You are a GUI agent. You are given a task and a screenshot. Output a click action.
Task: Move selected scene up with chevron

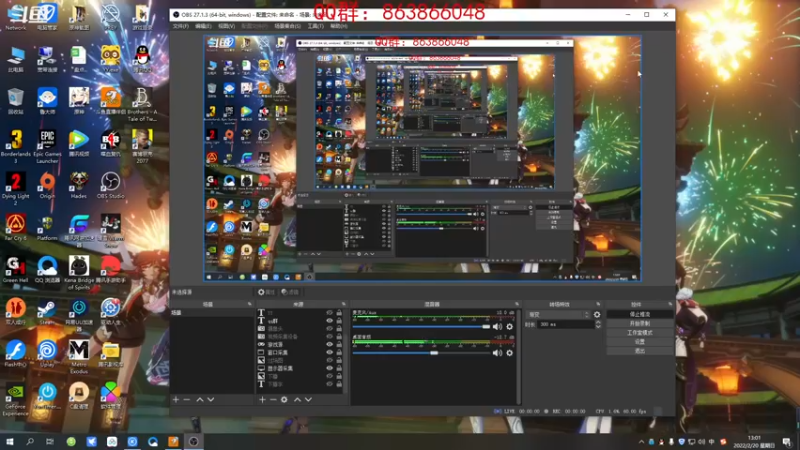pos(200,399)
